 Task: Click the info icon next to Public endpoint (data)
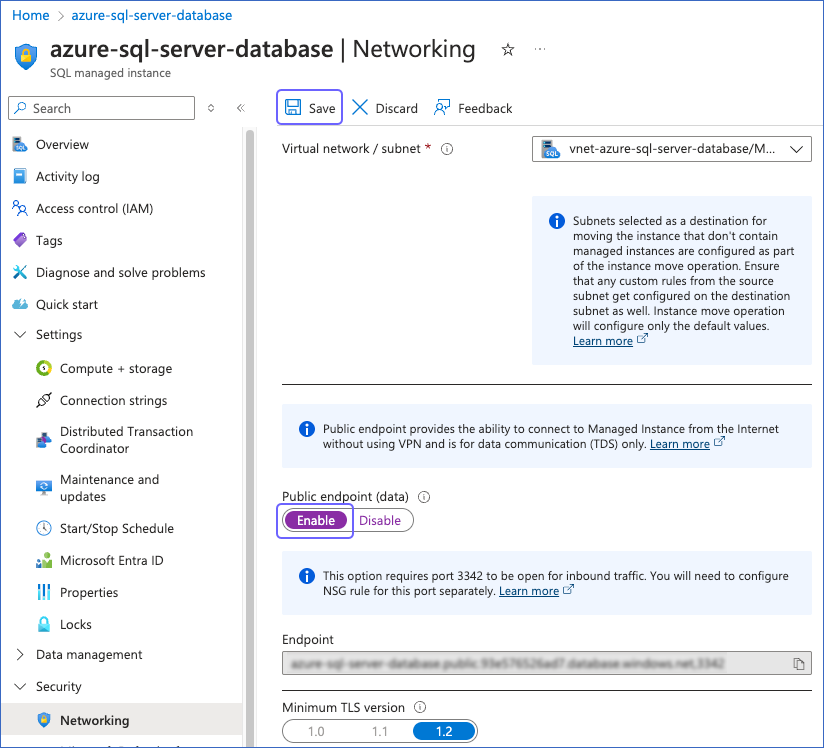coord(424,497)
